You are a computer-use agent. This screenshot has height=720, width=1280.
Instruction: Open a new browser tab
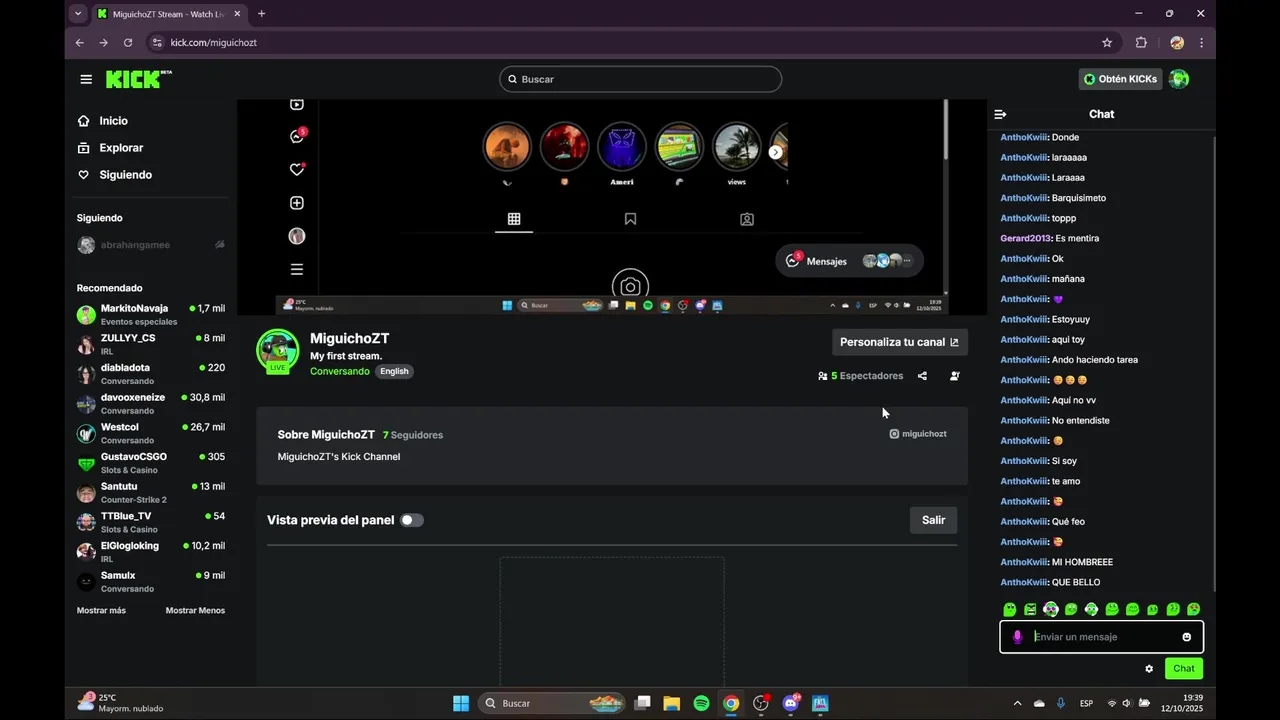tap(262, 14)
